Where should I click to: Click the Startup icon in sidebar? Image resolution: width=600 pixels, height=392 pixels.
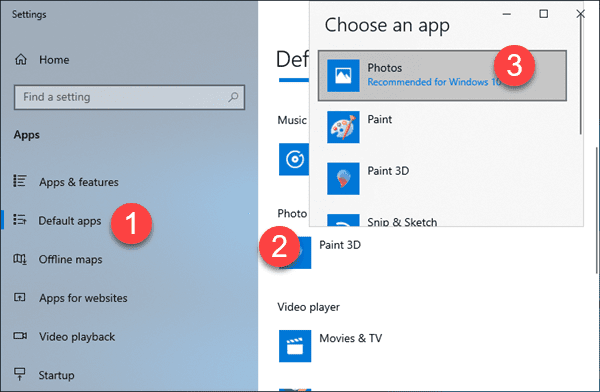pos(20,374)
